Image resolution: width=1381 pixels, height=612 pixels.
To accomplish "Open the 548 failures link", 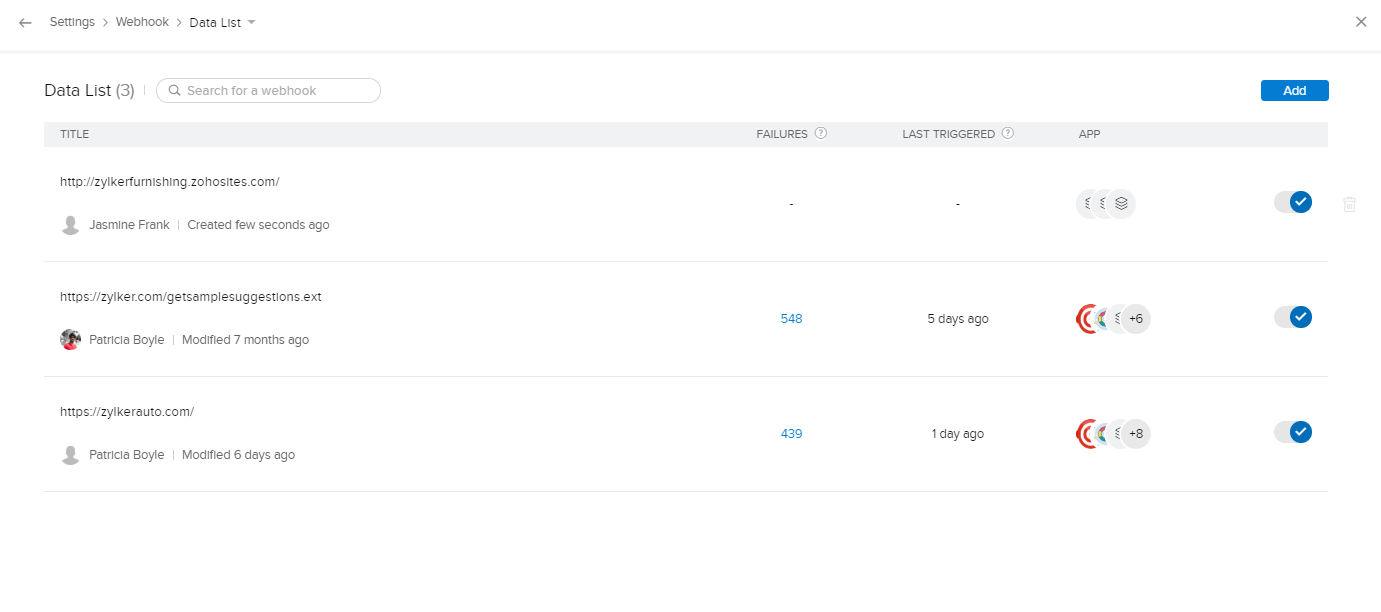I will pos(791,319).
